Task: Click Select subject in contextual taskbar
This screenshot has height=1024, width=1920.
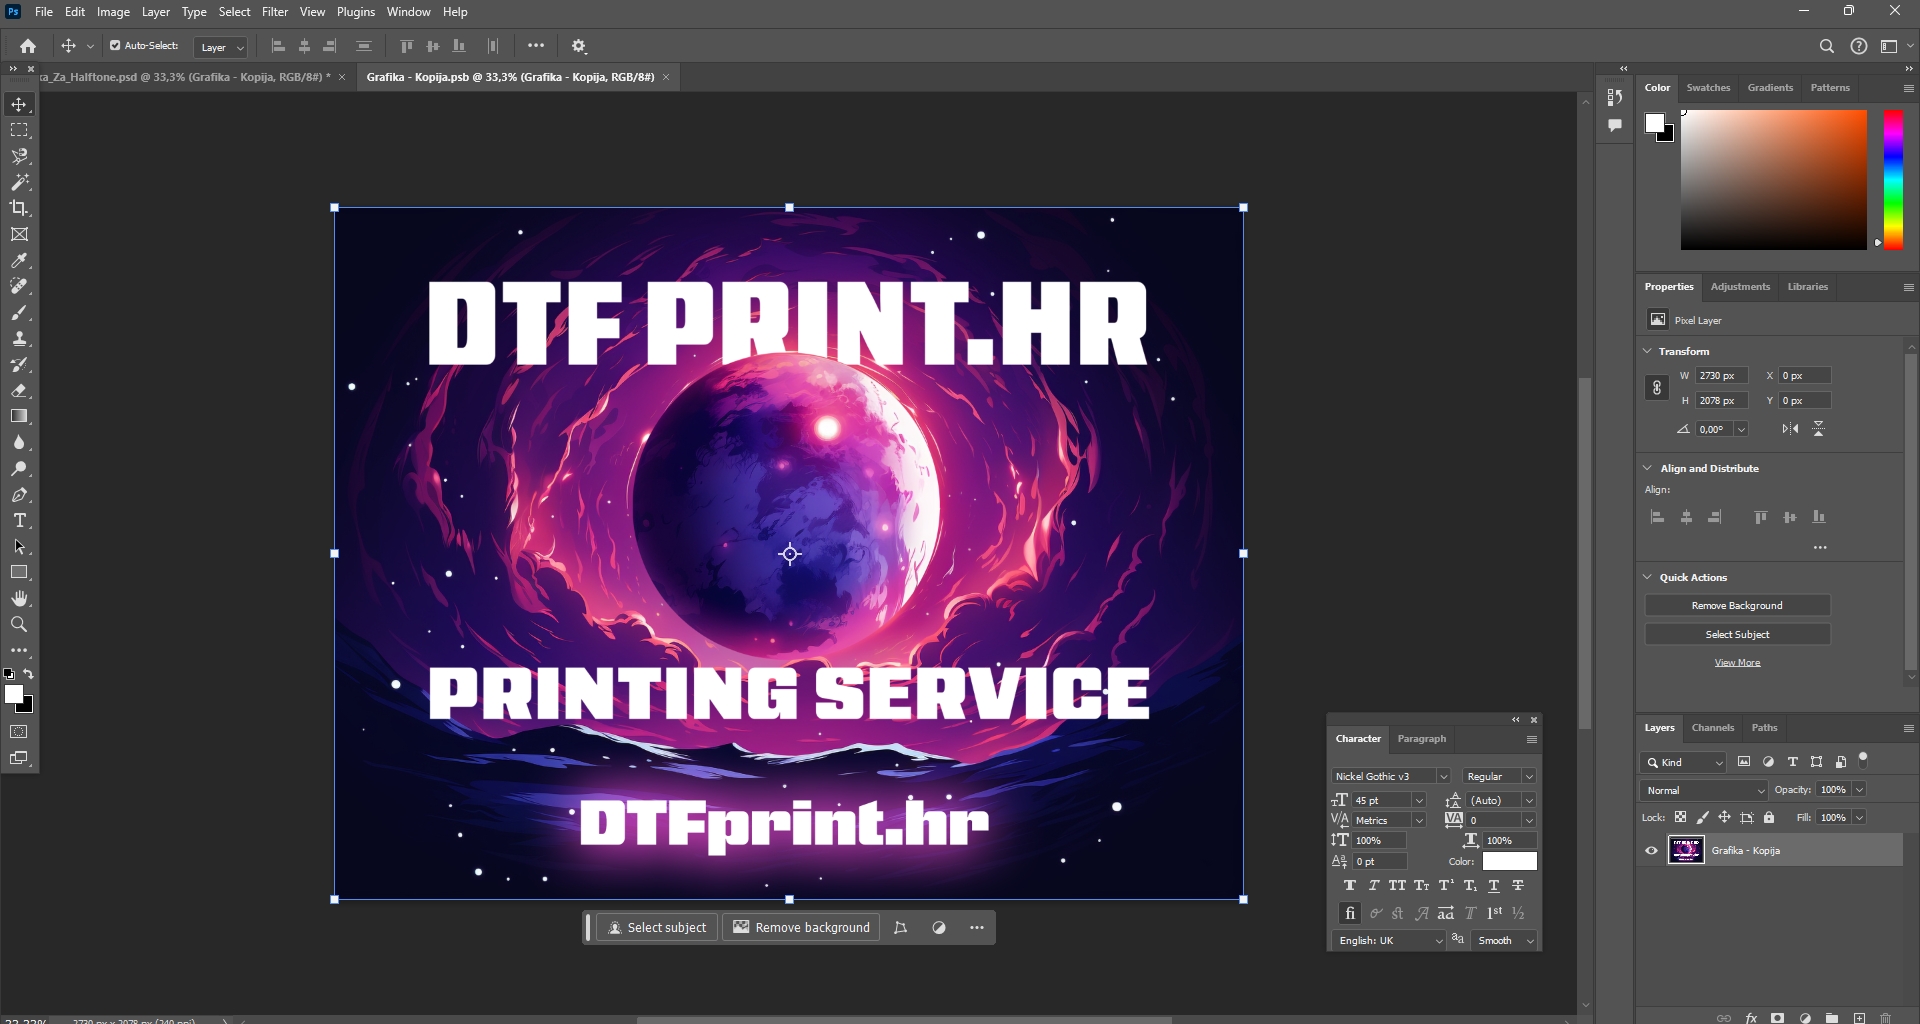Action: [657, 927]
